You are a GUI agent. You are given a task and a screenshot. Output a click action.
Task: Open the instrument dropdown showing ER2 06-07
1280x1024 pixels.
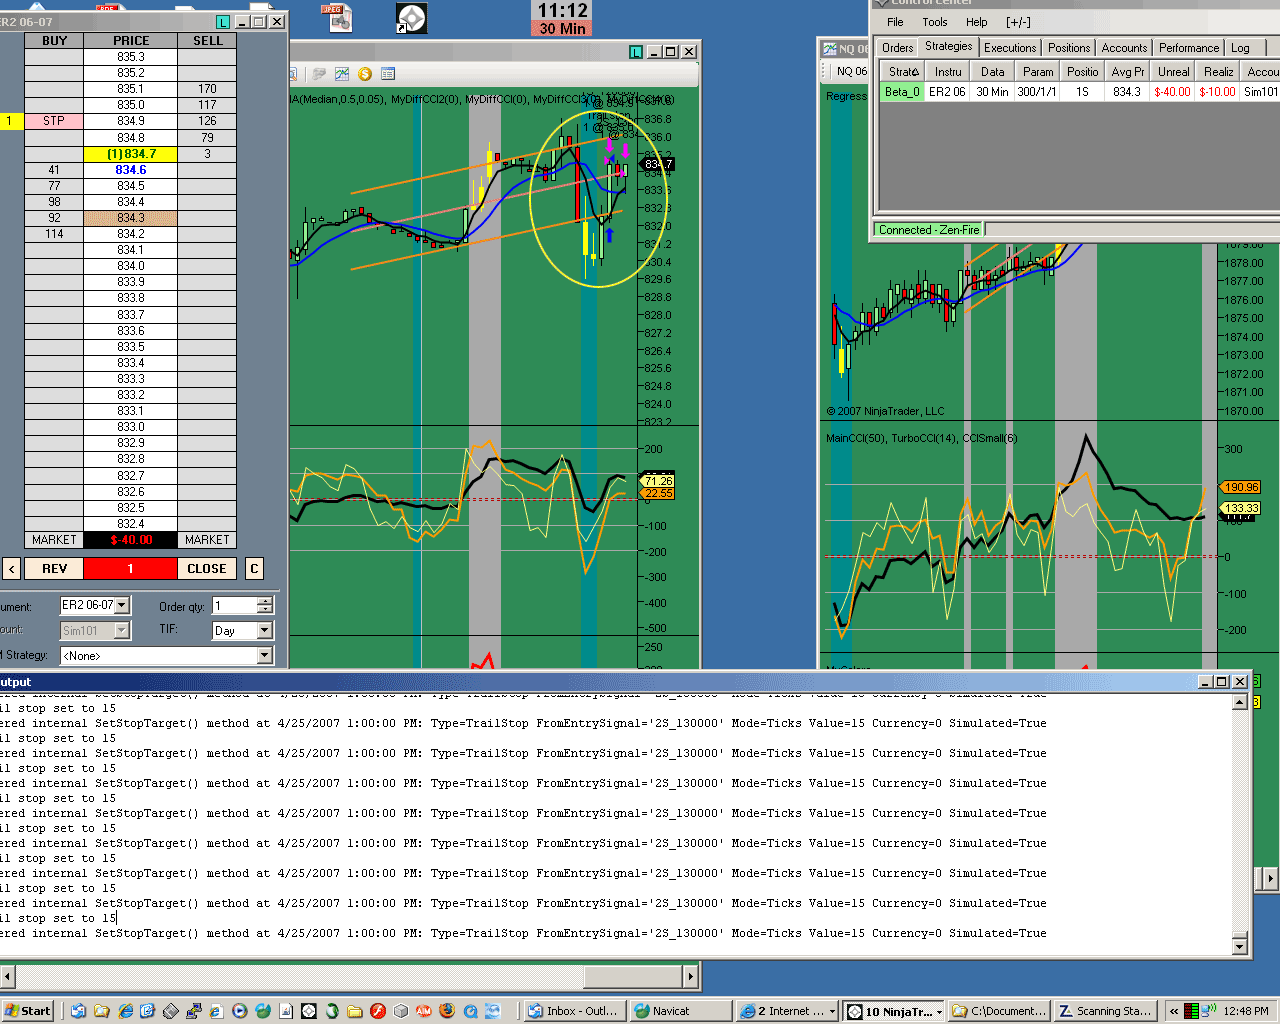[x=122, y=605]
